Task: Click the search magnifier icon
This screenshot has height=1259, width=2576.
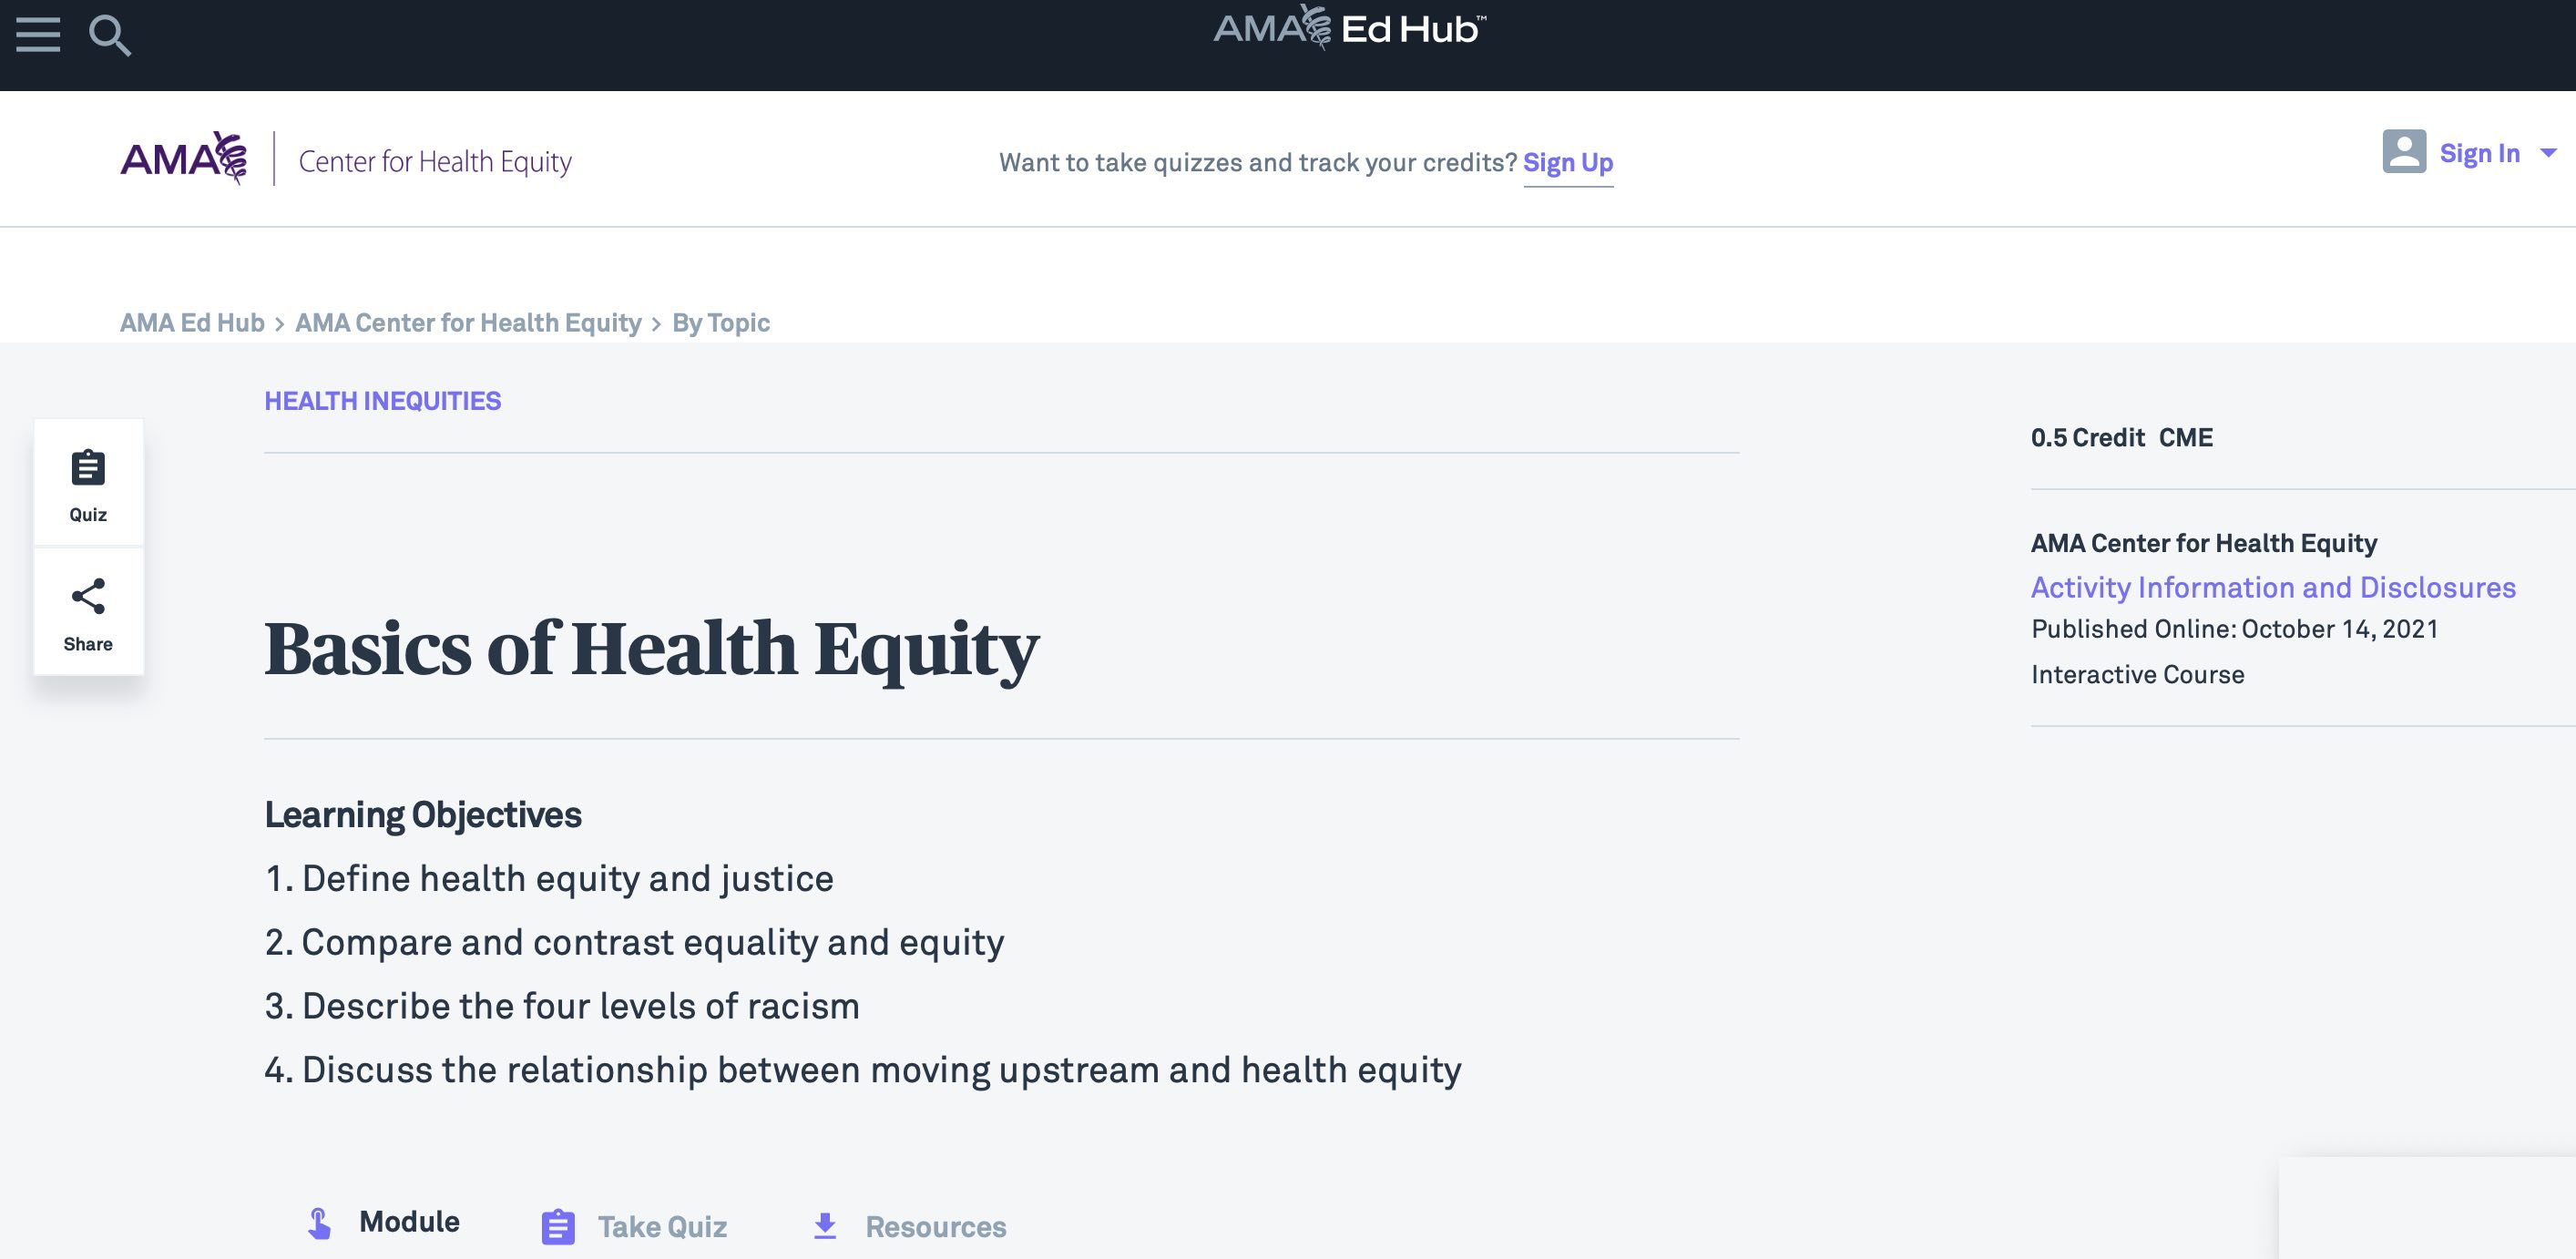Action: coord(109,36)
